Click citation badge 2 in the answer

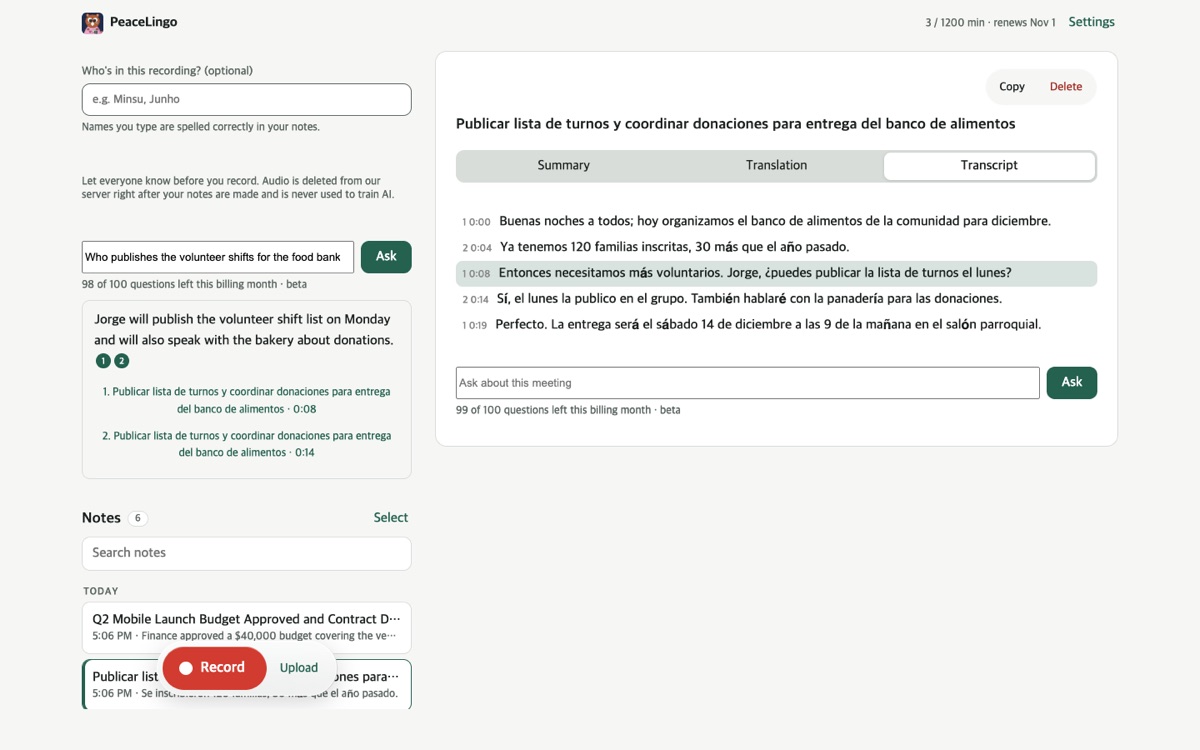pos(122,361)
